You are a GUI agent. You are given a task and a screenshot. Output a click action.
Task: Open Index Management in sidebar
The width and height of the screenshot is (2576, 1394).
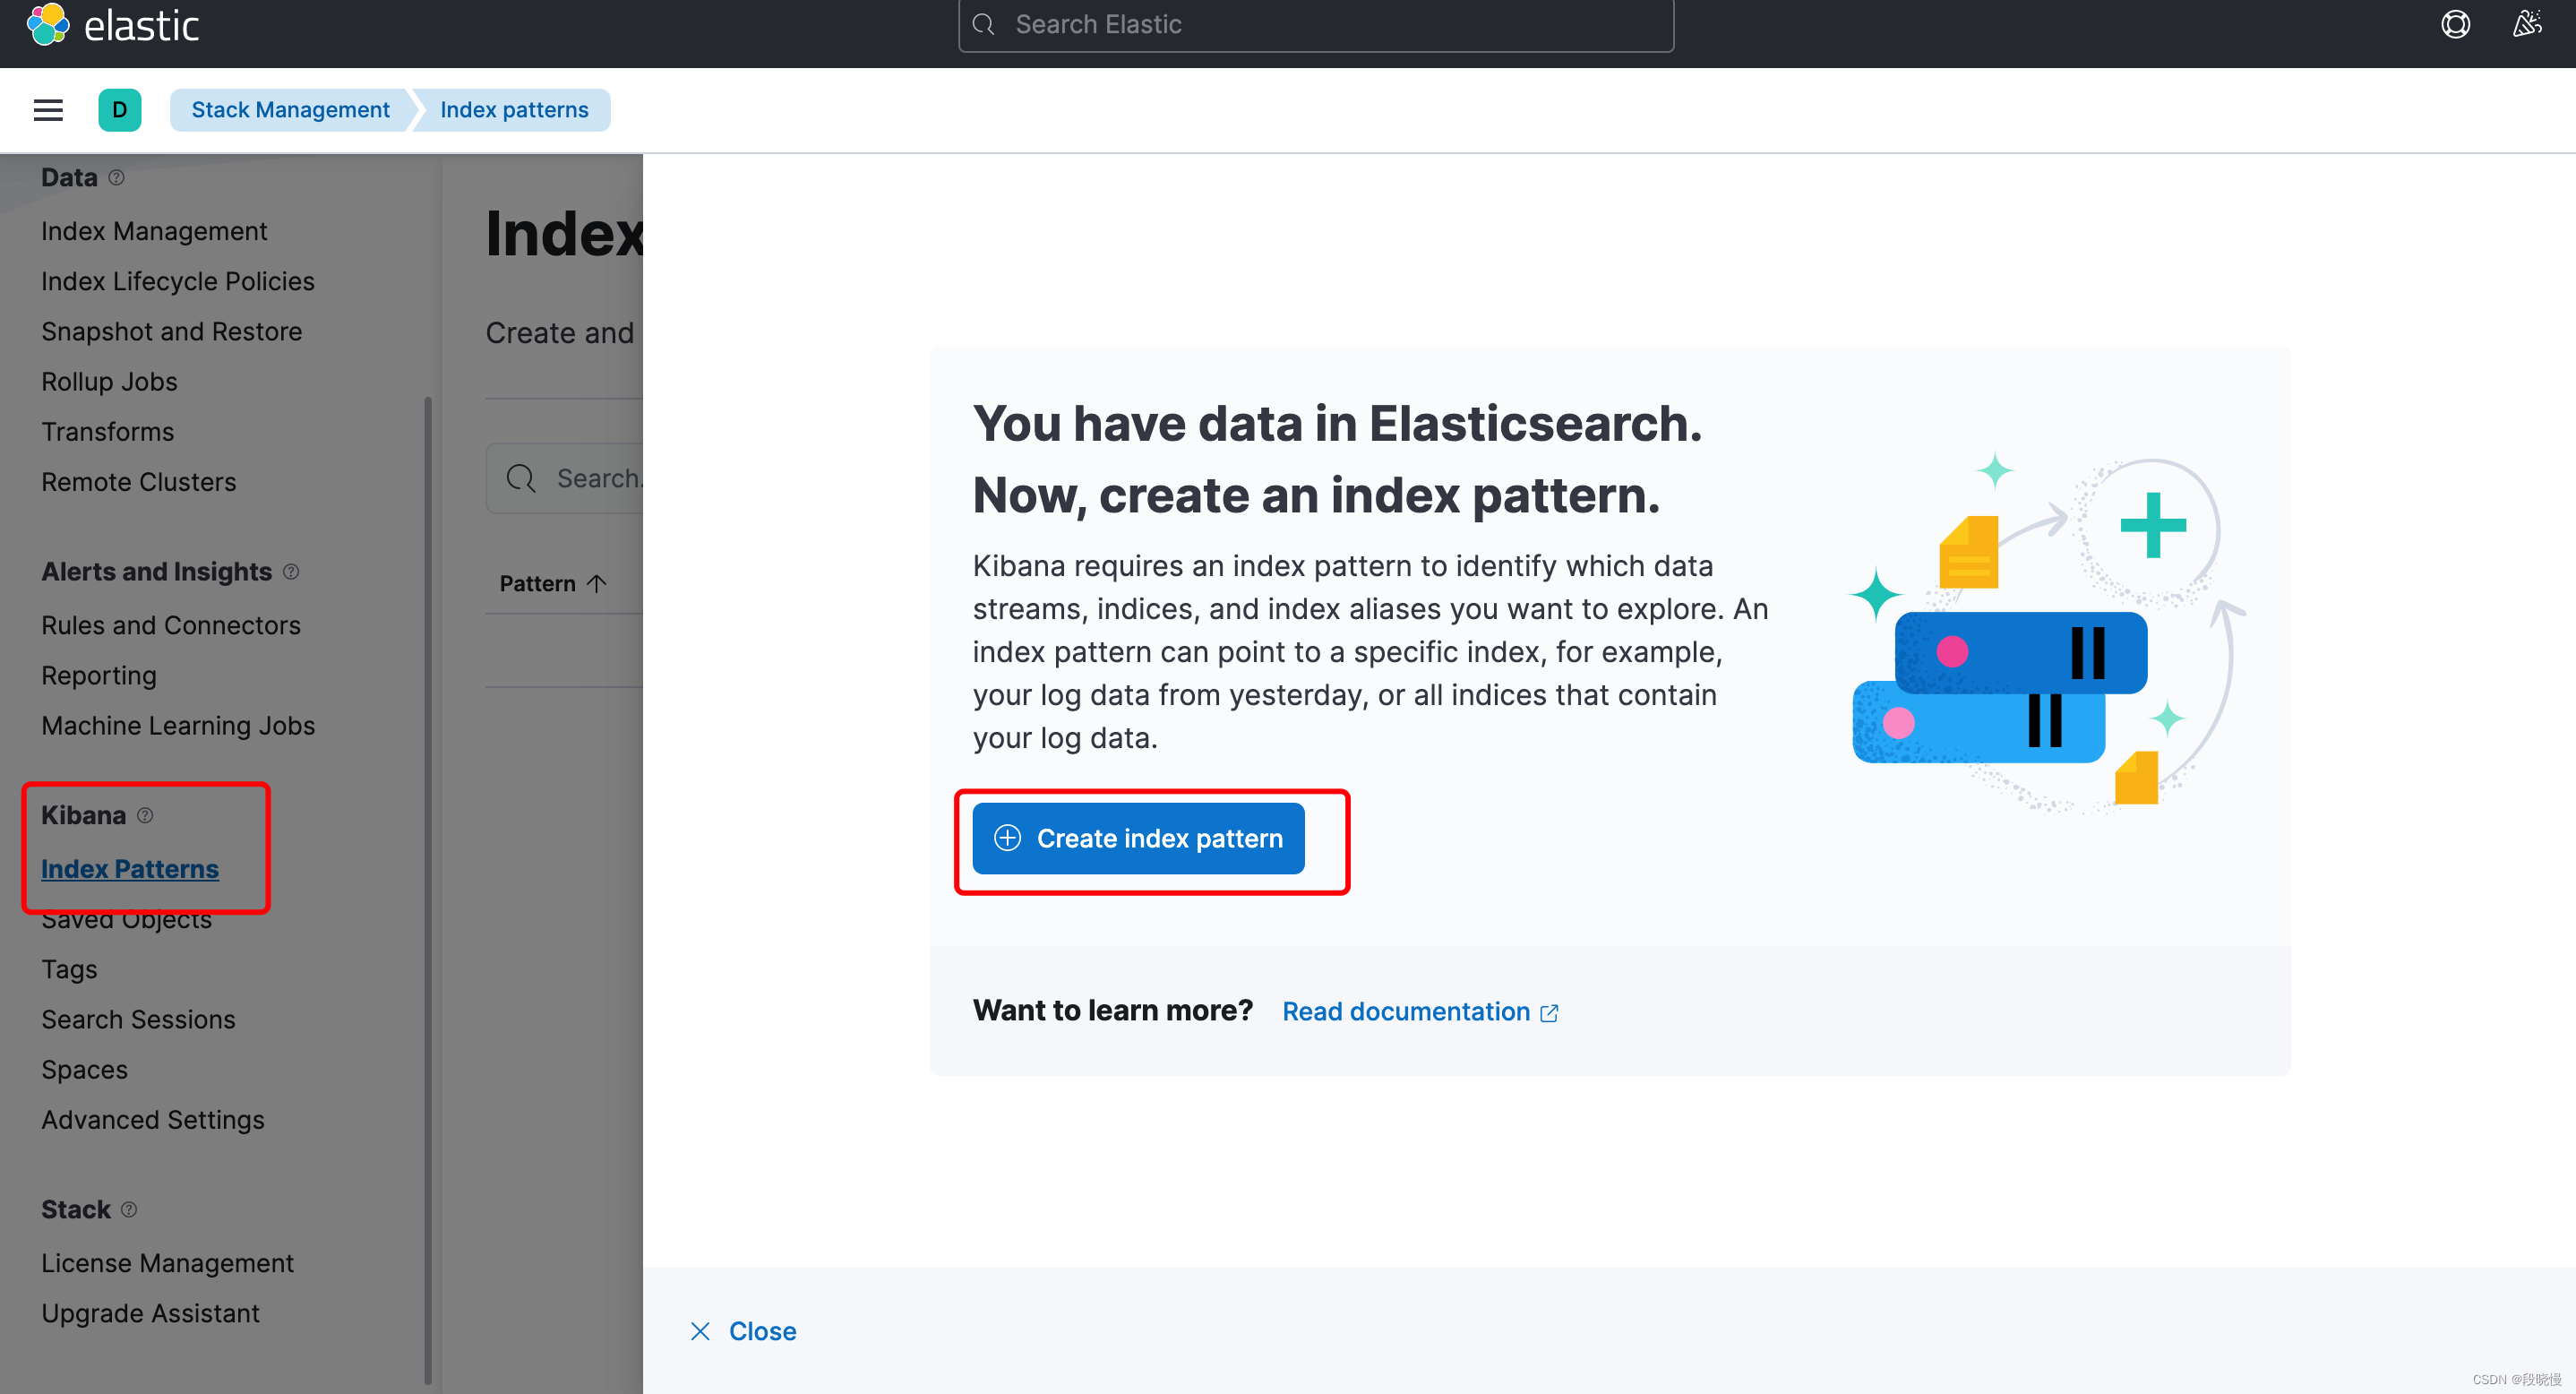point(154,231)
